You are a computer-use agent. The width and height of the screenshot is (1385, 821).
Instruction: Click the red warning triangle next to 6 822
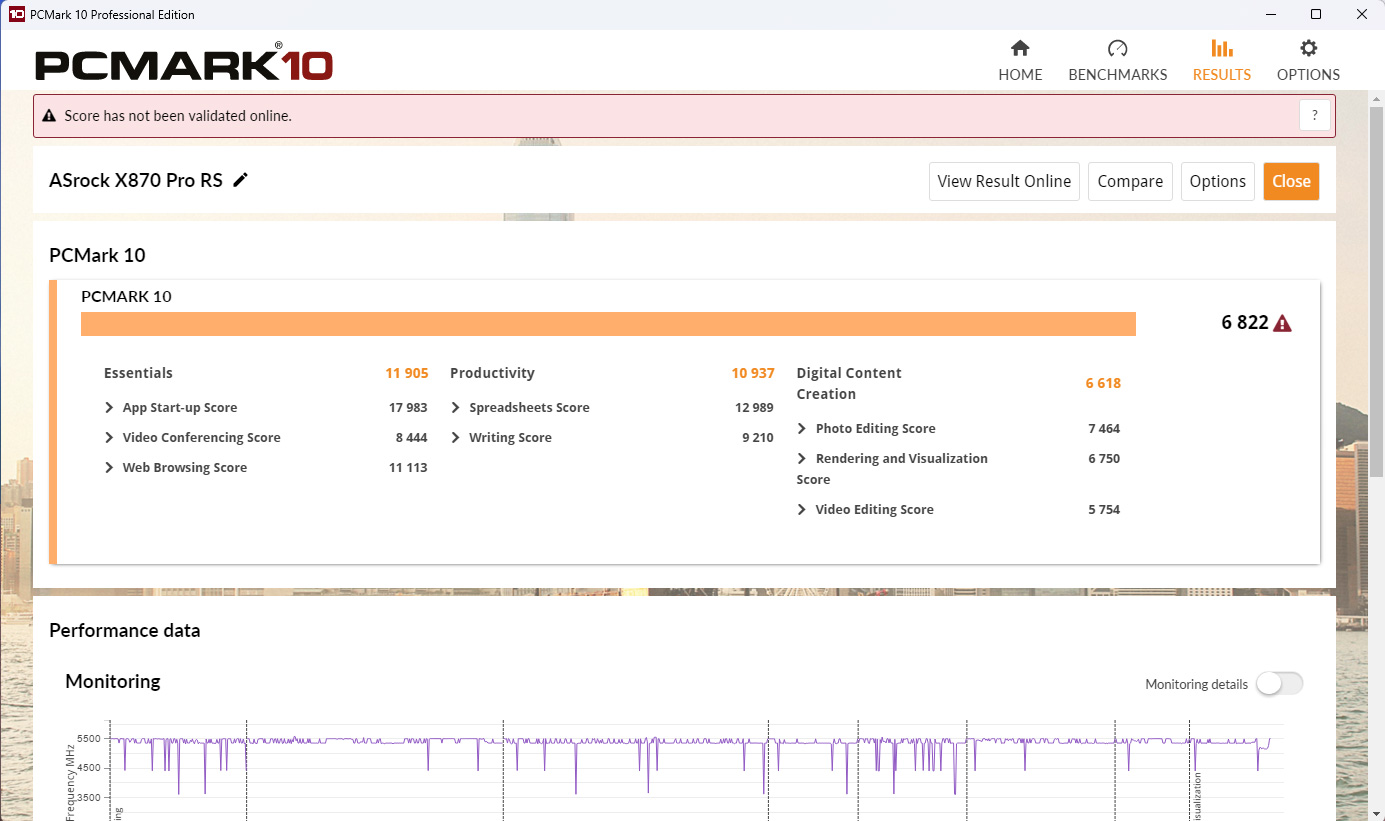1282,323
